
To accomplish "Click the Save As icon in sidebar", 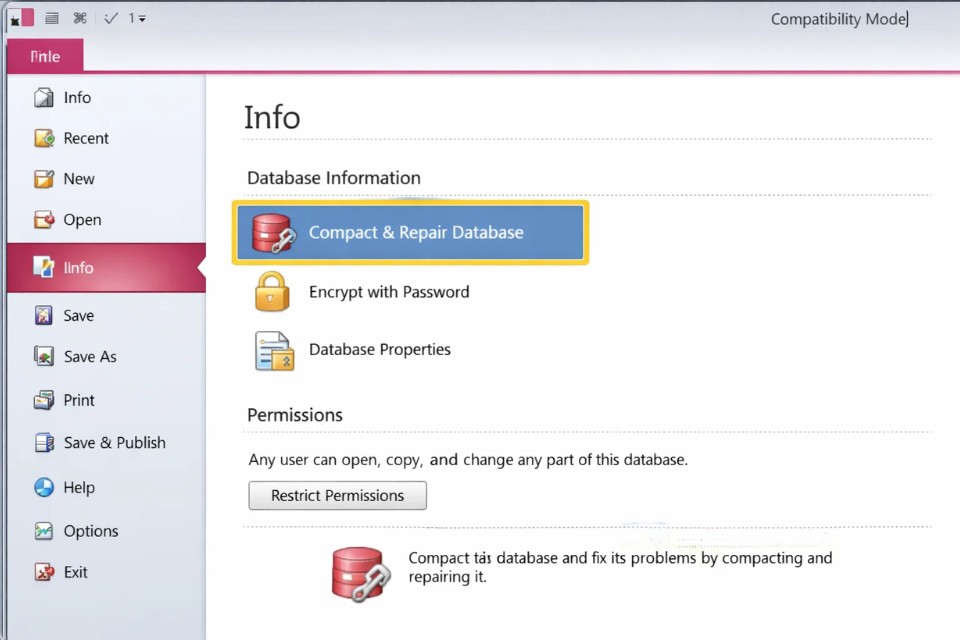I will tap(44, 357).
